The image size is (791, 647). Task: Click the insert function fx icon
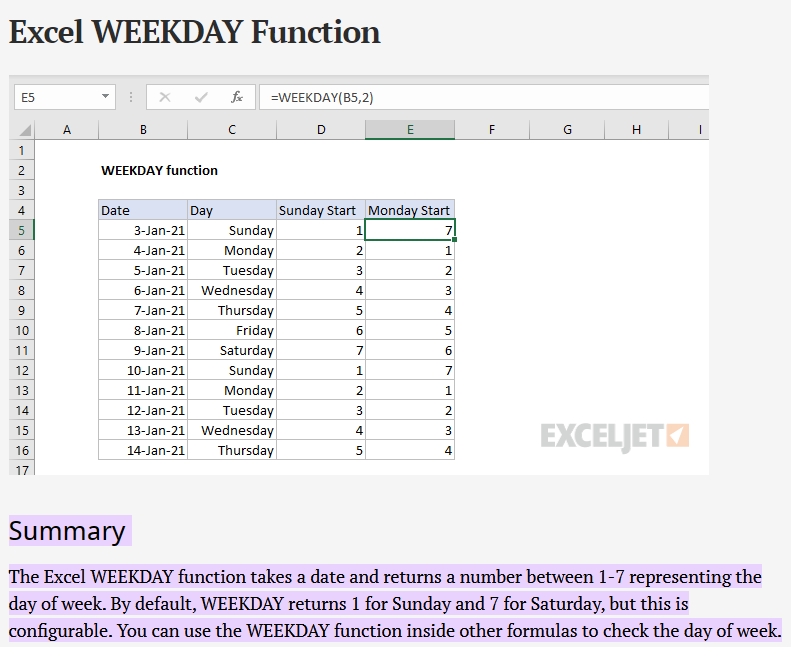point(237,97)
